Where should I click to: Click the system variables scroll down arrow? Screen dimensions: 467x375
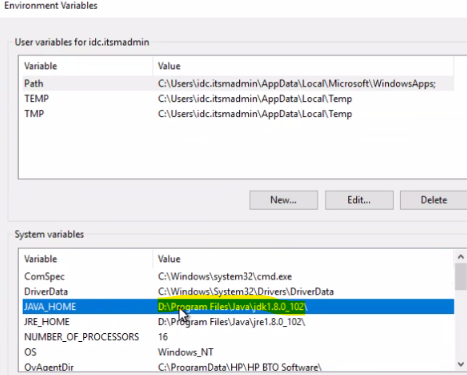[461, 364]
